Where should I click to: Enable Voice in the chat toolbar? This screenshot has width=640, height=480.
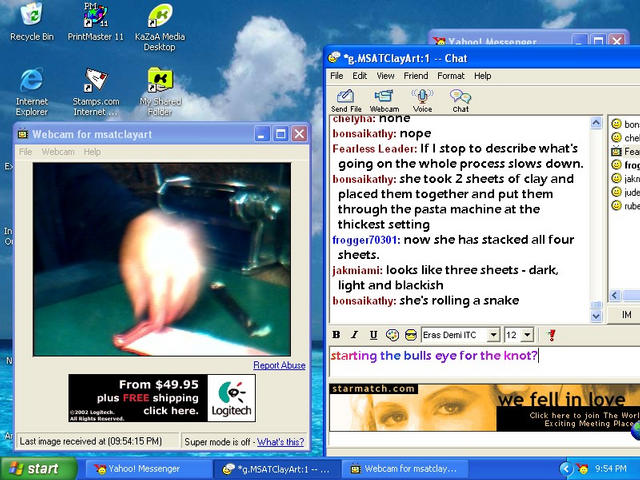422,100
